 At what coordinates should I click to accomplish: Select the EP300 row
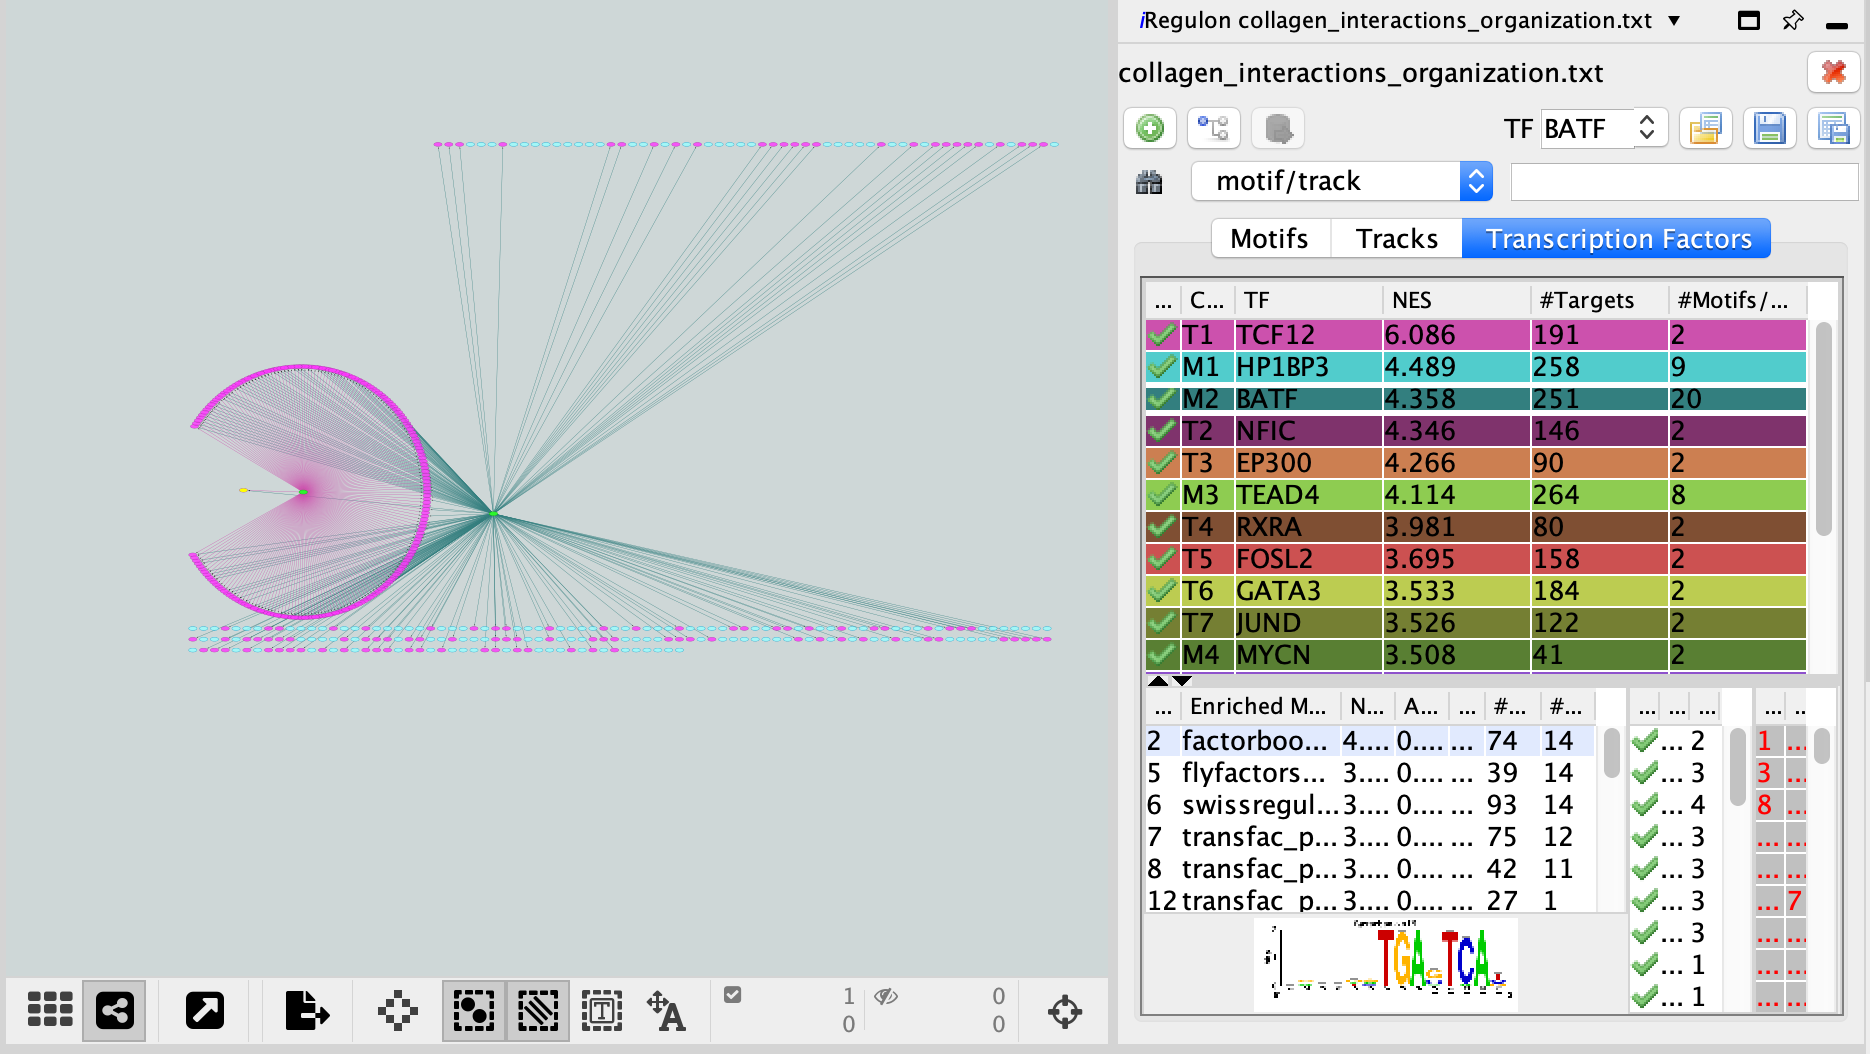[x=1476, y=462]
